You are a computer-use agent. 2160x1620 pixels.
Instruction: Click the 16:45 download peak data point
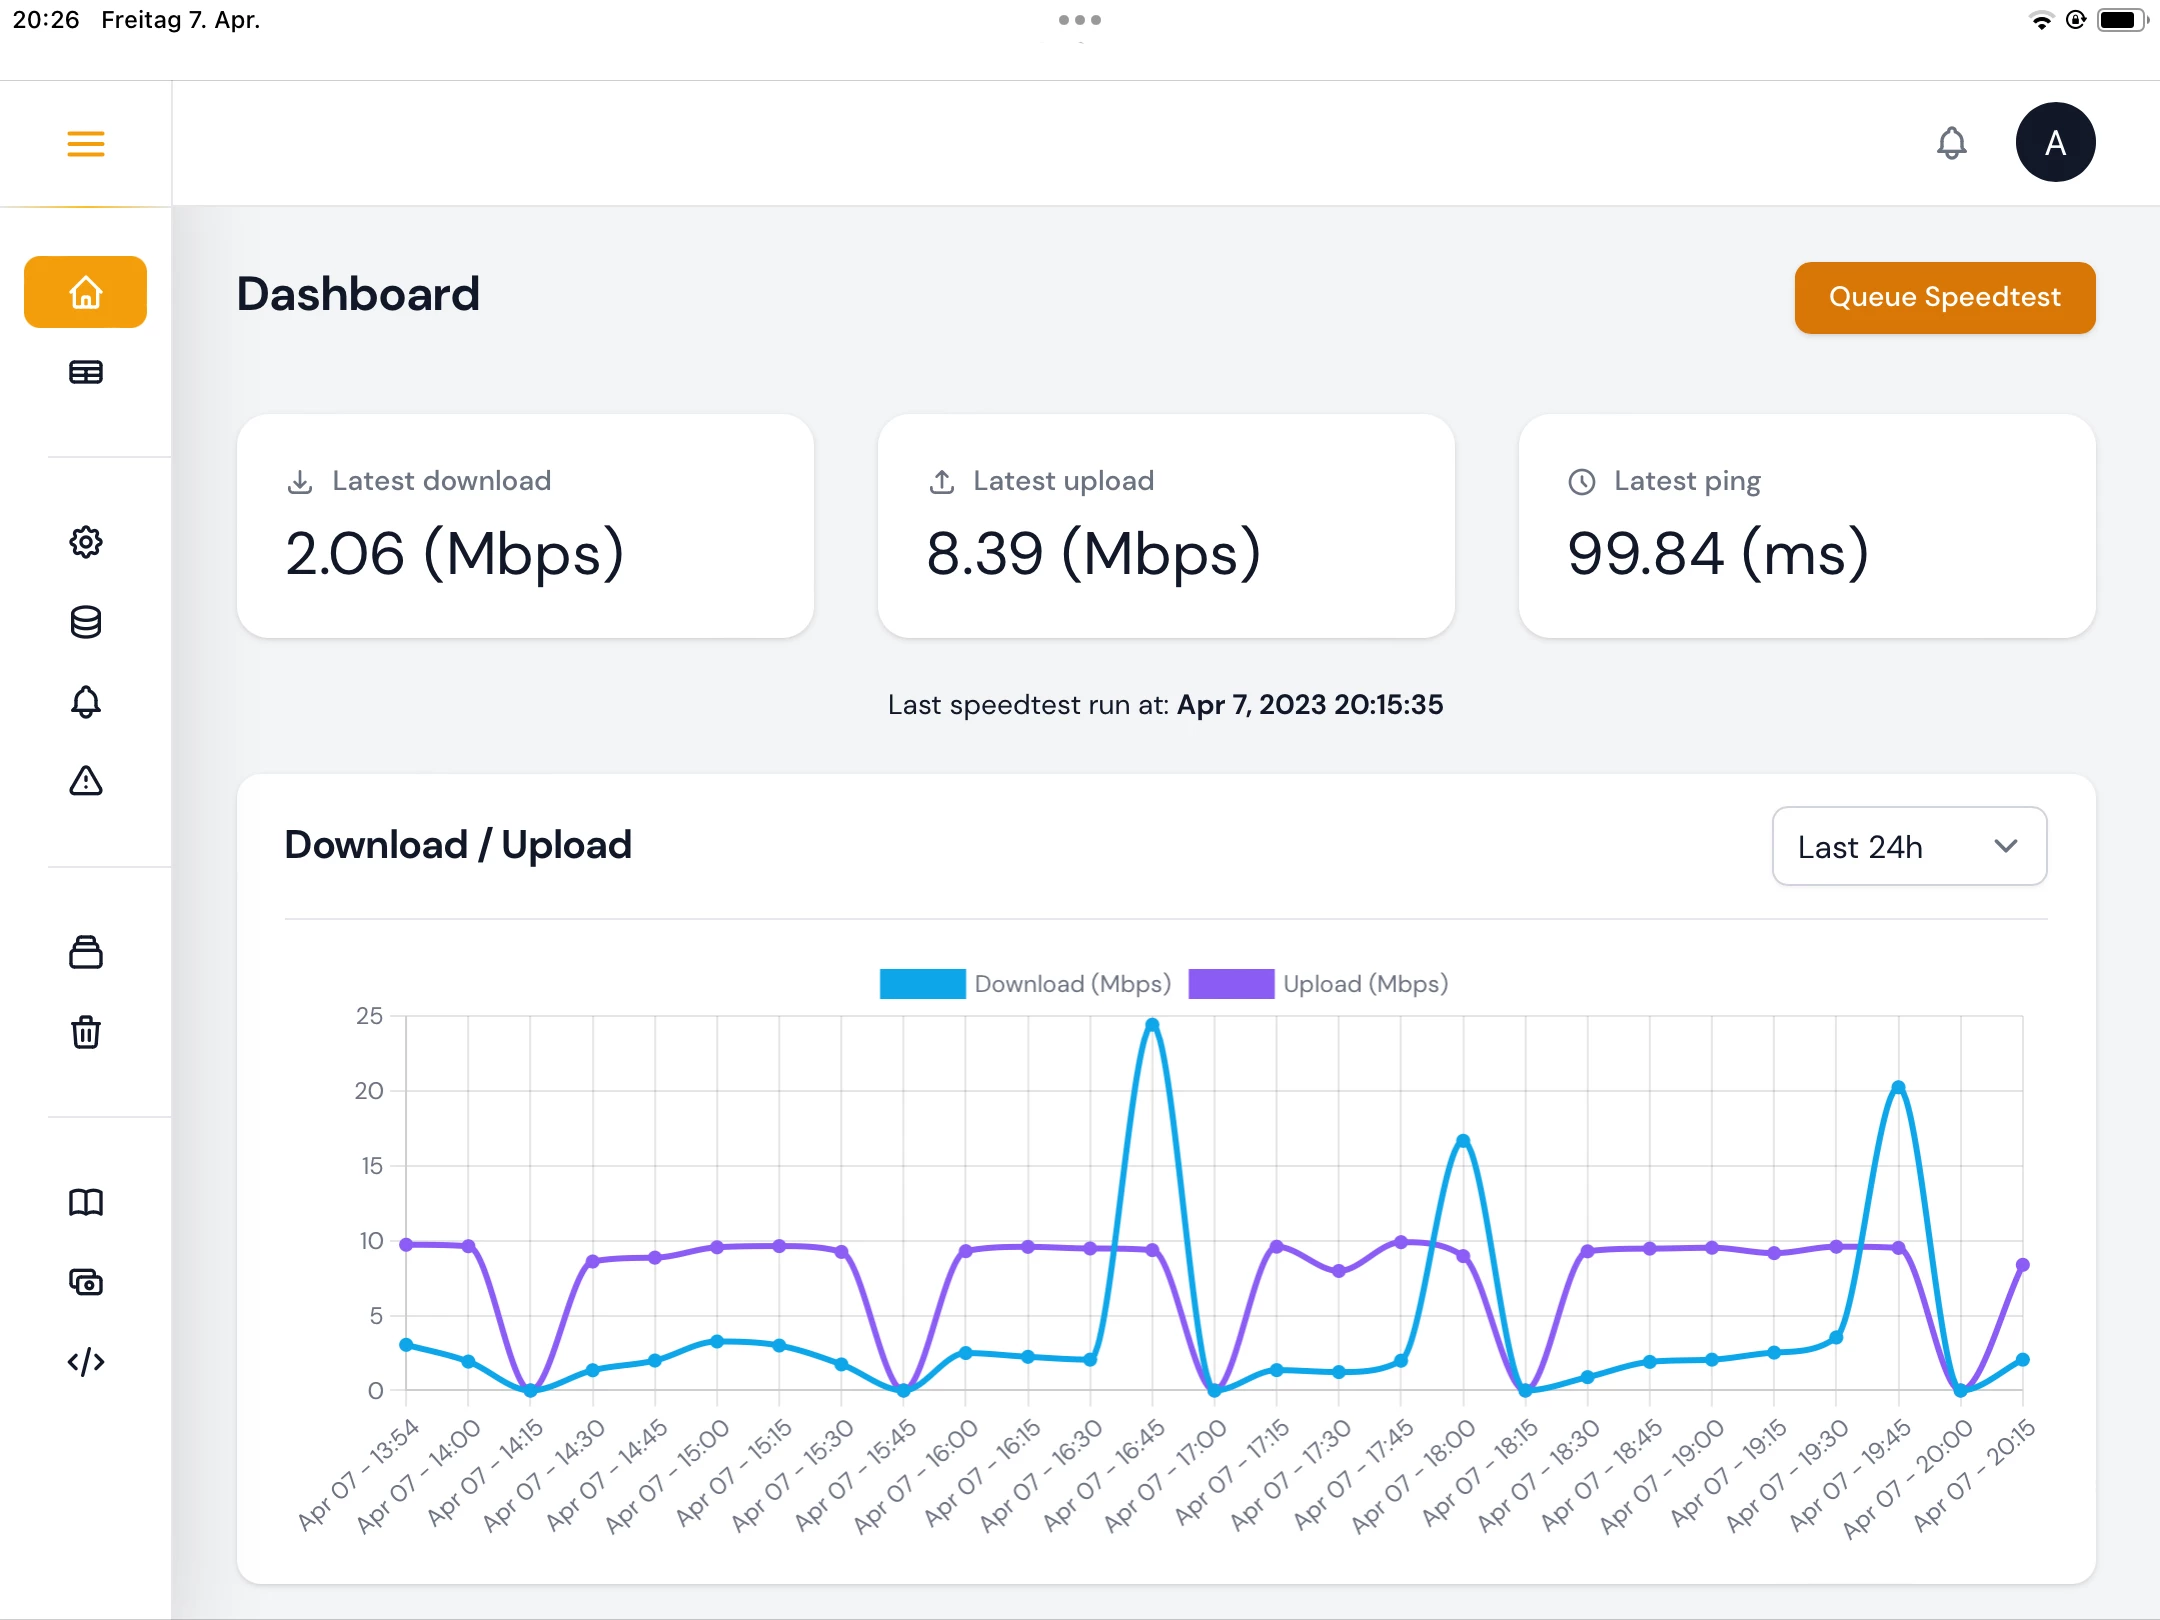[x=1152, y=1025]
